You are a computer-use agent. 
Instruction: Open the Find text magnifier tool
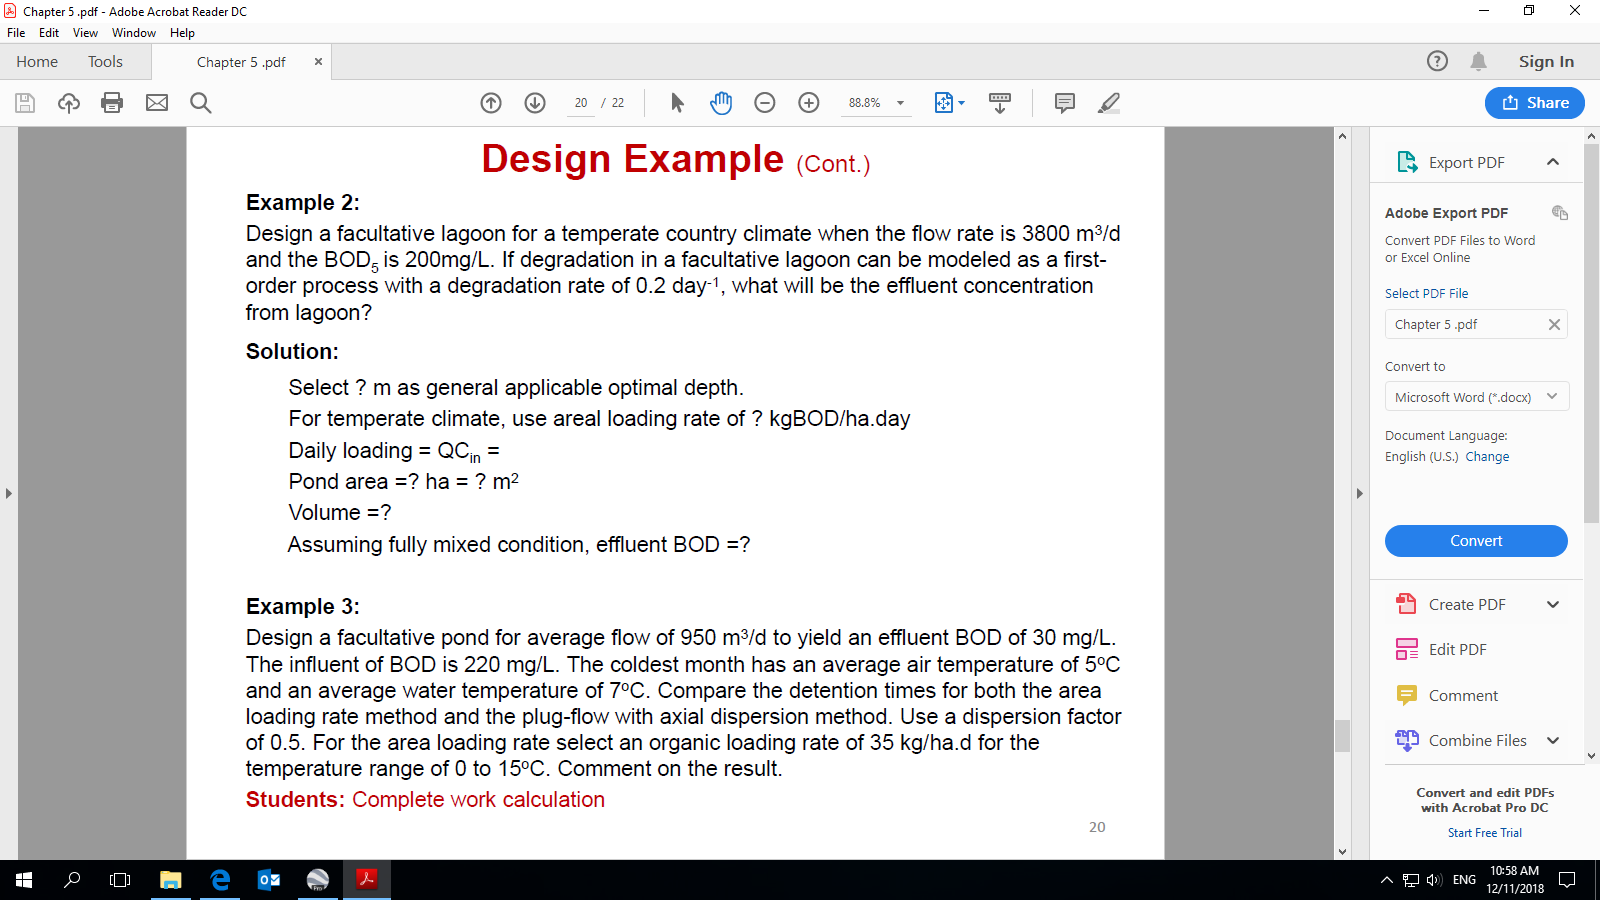click(201, 103)
